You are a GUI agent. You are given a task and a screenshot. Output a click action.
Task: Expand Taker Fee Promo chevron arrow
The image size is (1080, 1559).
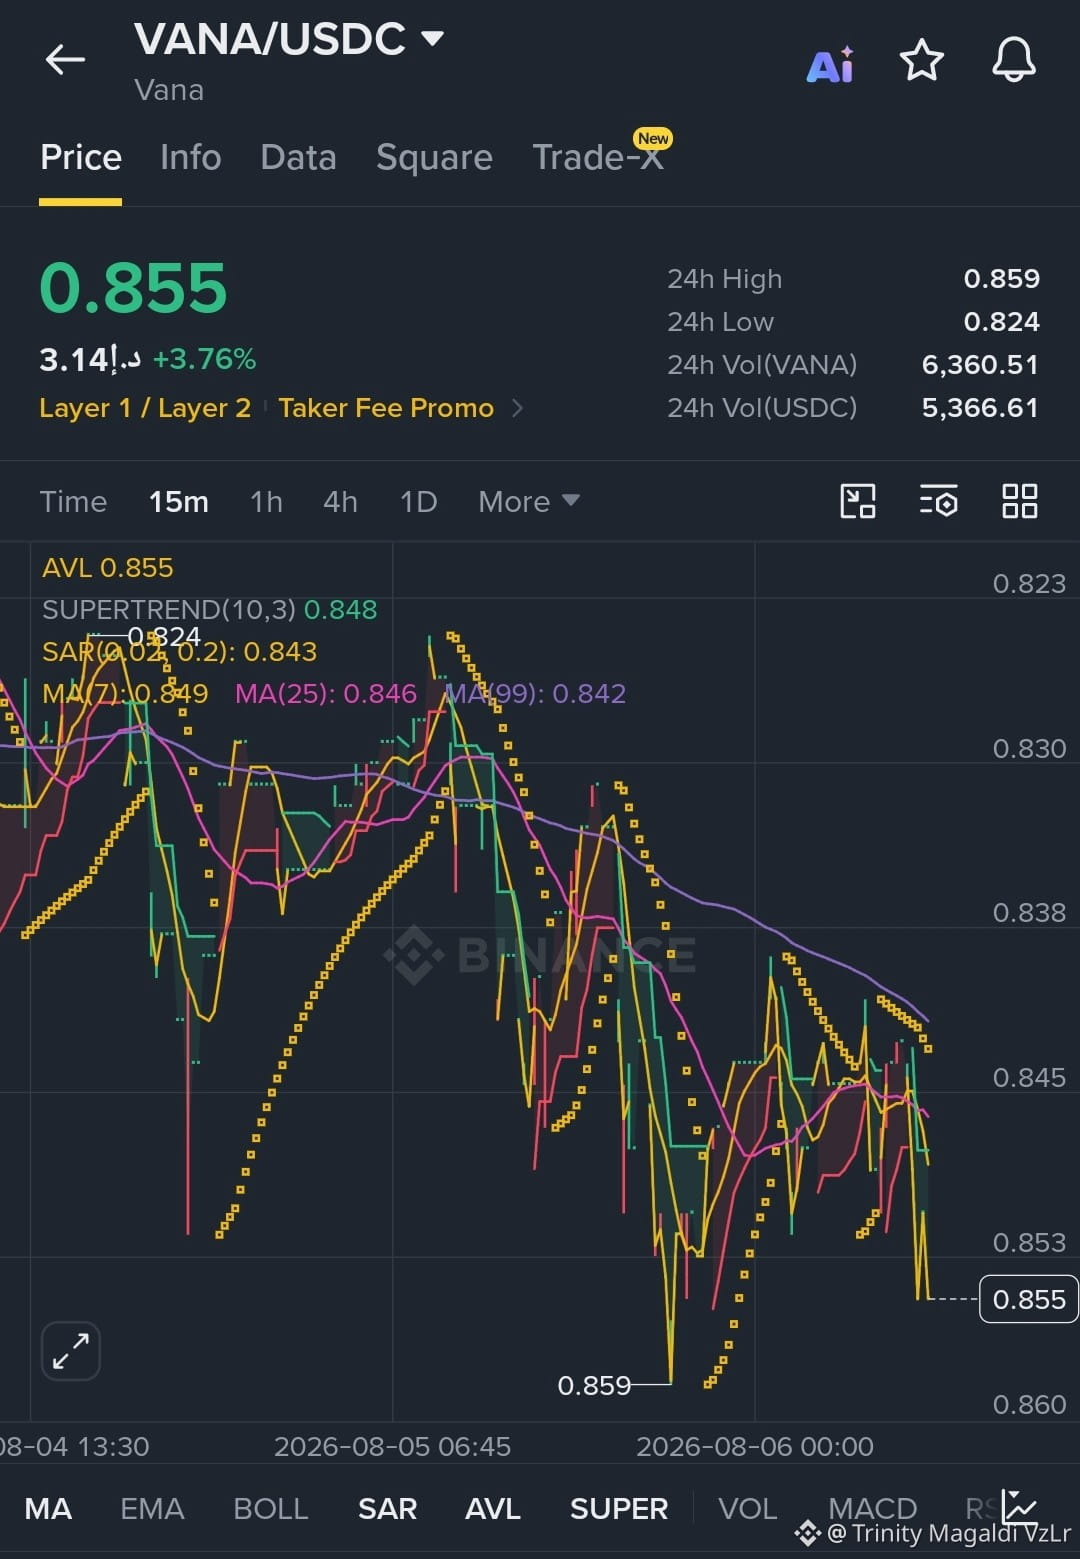click(x=517, y=408)
